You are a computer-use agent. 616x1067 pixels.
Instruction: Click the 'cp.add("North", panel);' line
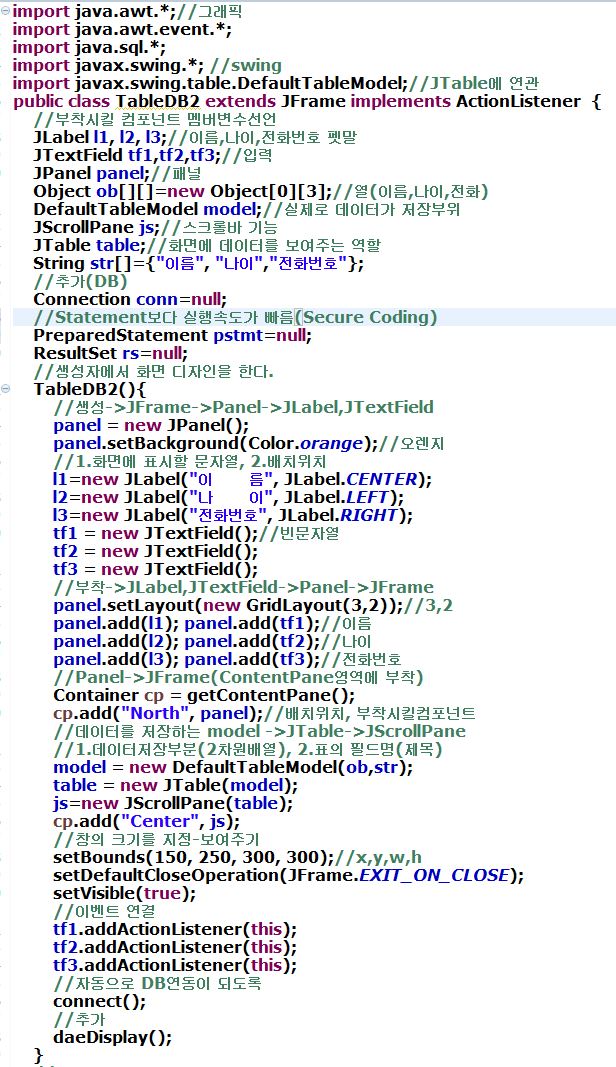click(x=265, y=713)
